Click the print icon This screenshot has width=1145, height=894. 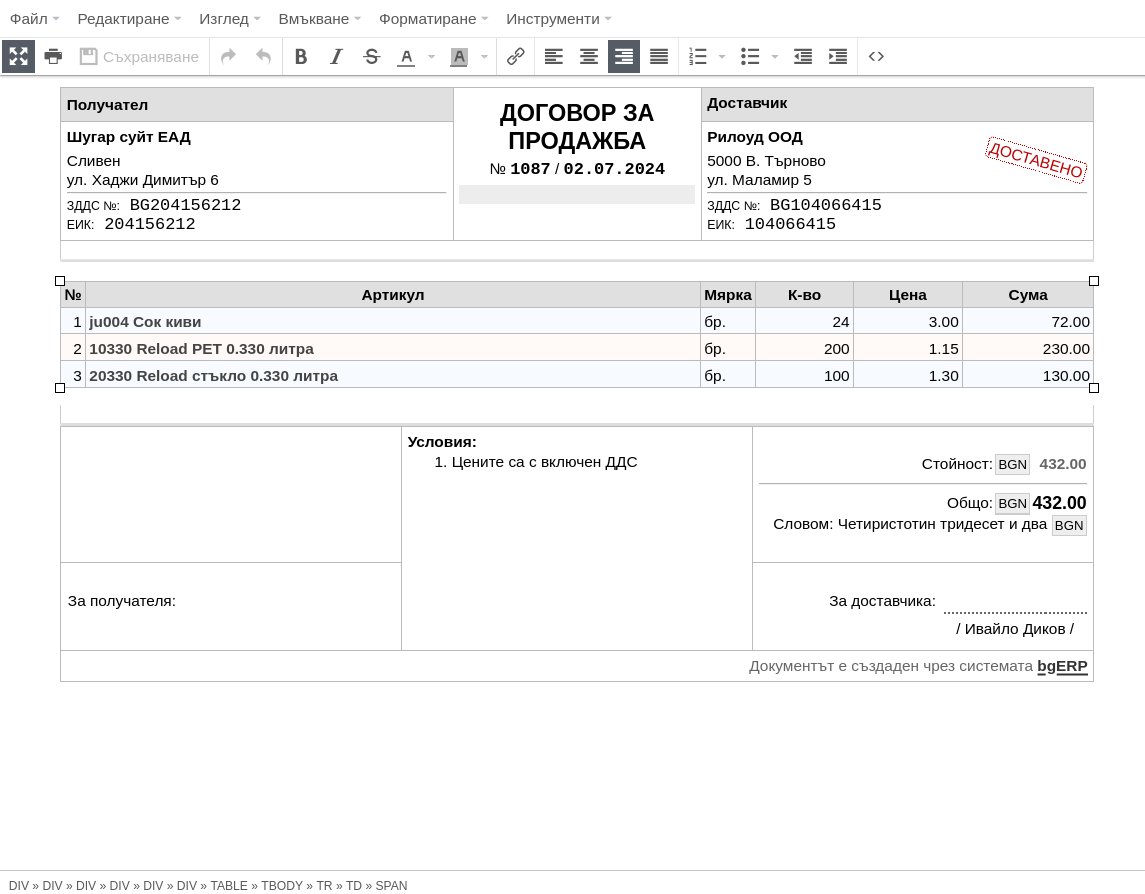point(53,56)
